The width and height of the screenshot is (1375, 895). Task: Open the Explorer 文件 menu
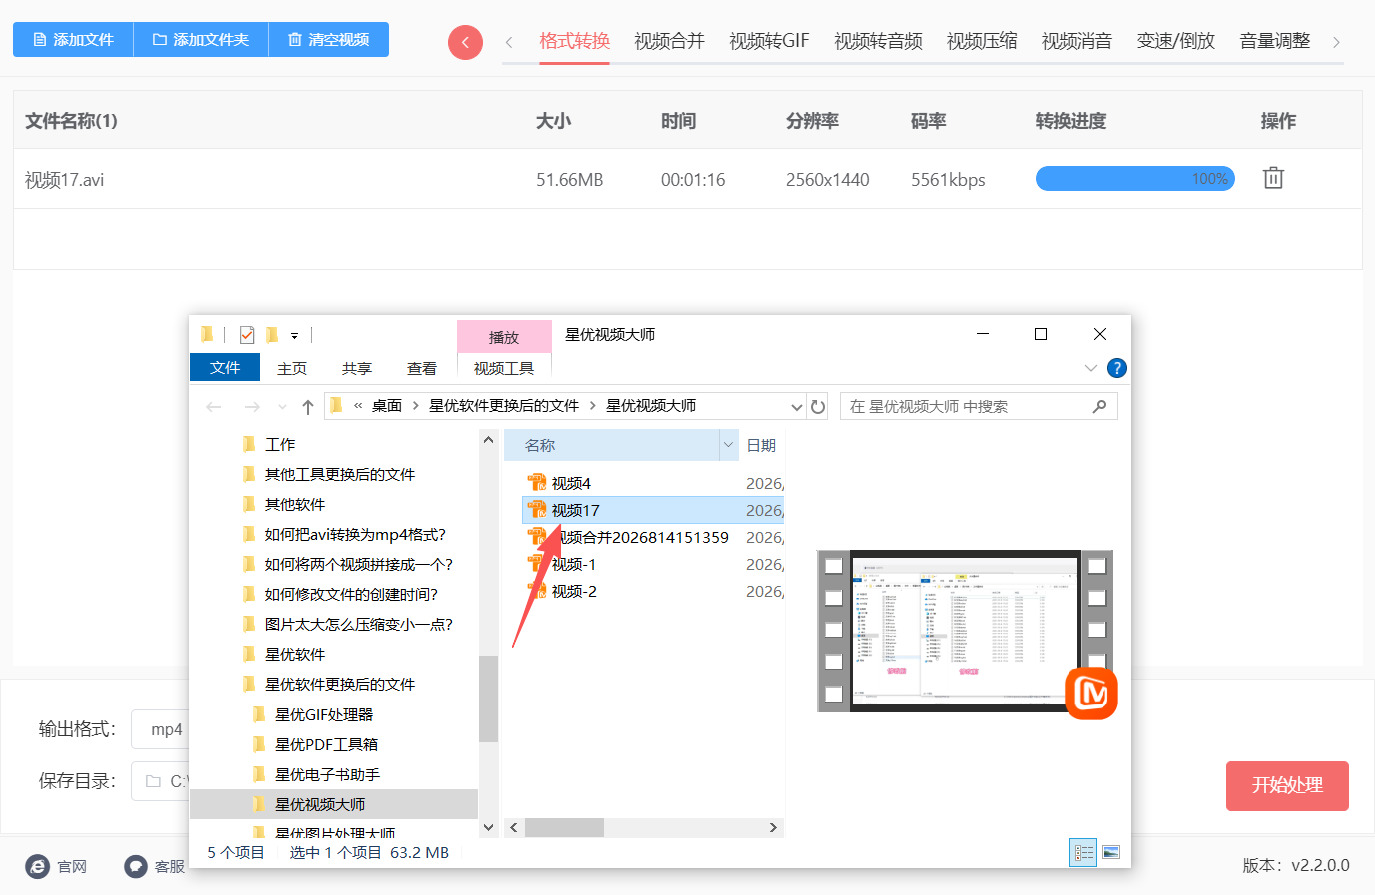(225, 368)
